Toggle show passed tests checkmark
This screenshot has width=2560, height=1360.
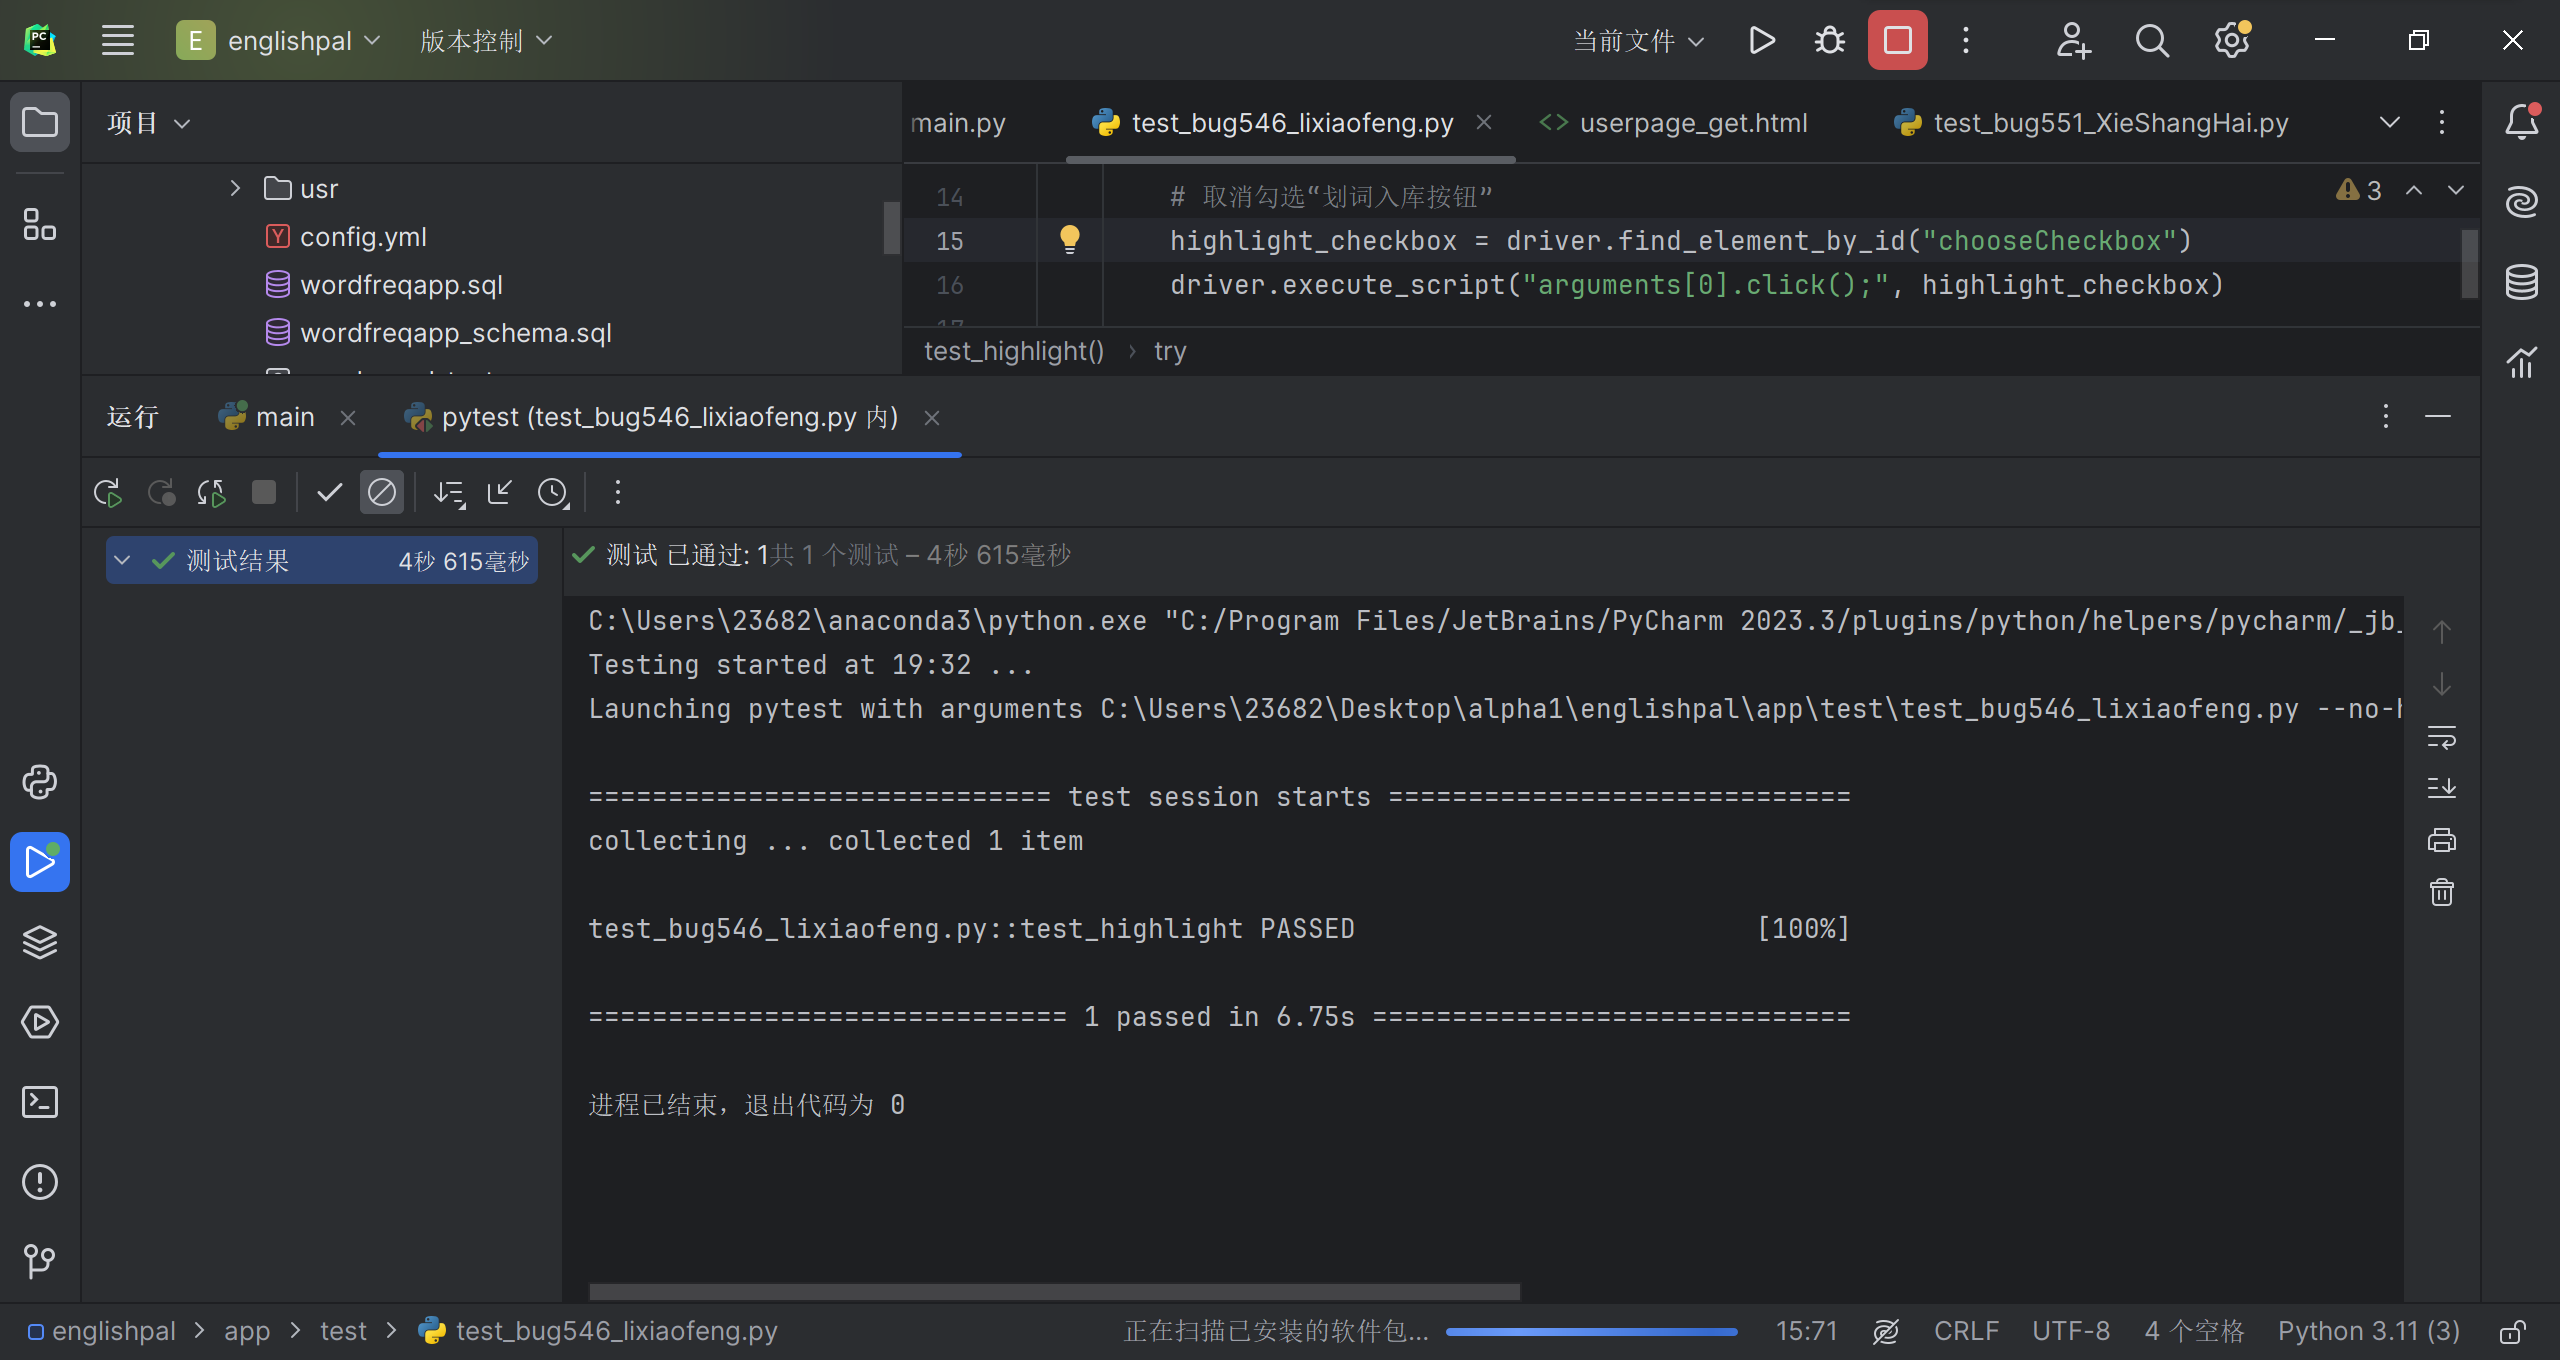[x=329, y=493]
